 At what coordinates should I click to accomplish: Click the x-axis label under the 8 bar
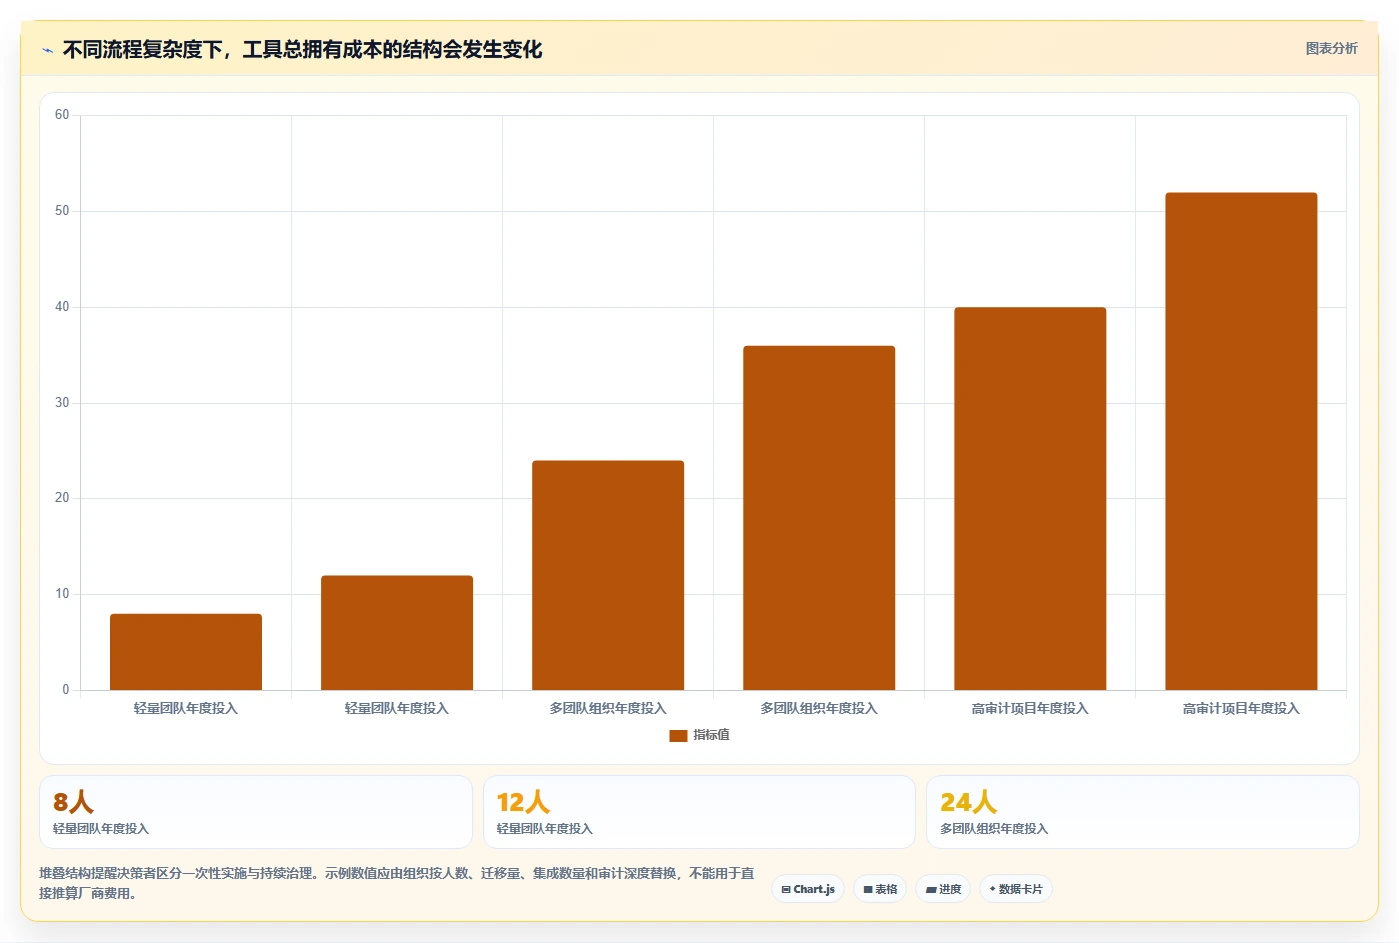[186, 708]
